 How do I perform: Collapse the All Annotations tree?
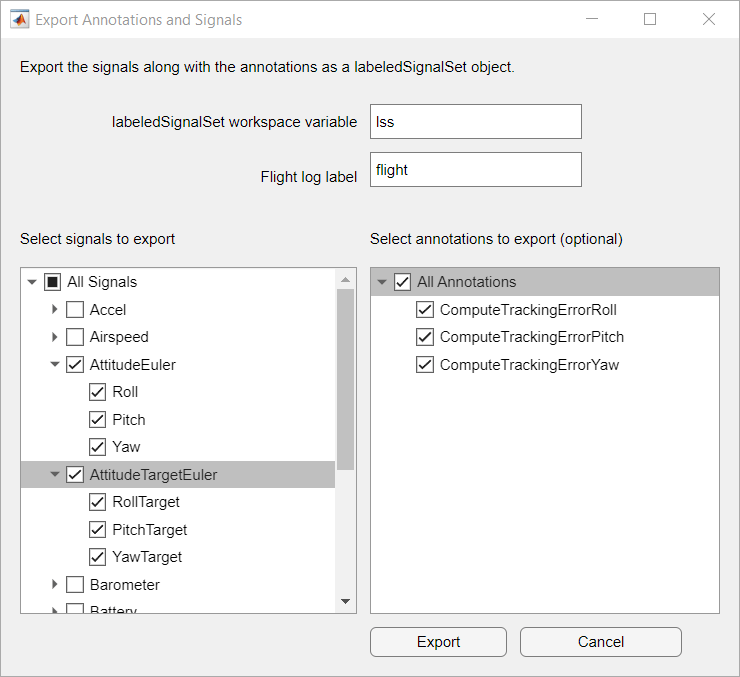click(382, 282)
